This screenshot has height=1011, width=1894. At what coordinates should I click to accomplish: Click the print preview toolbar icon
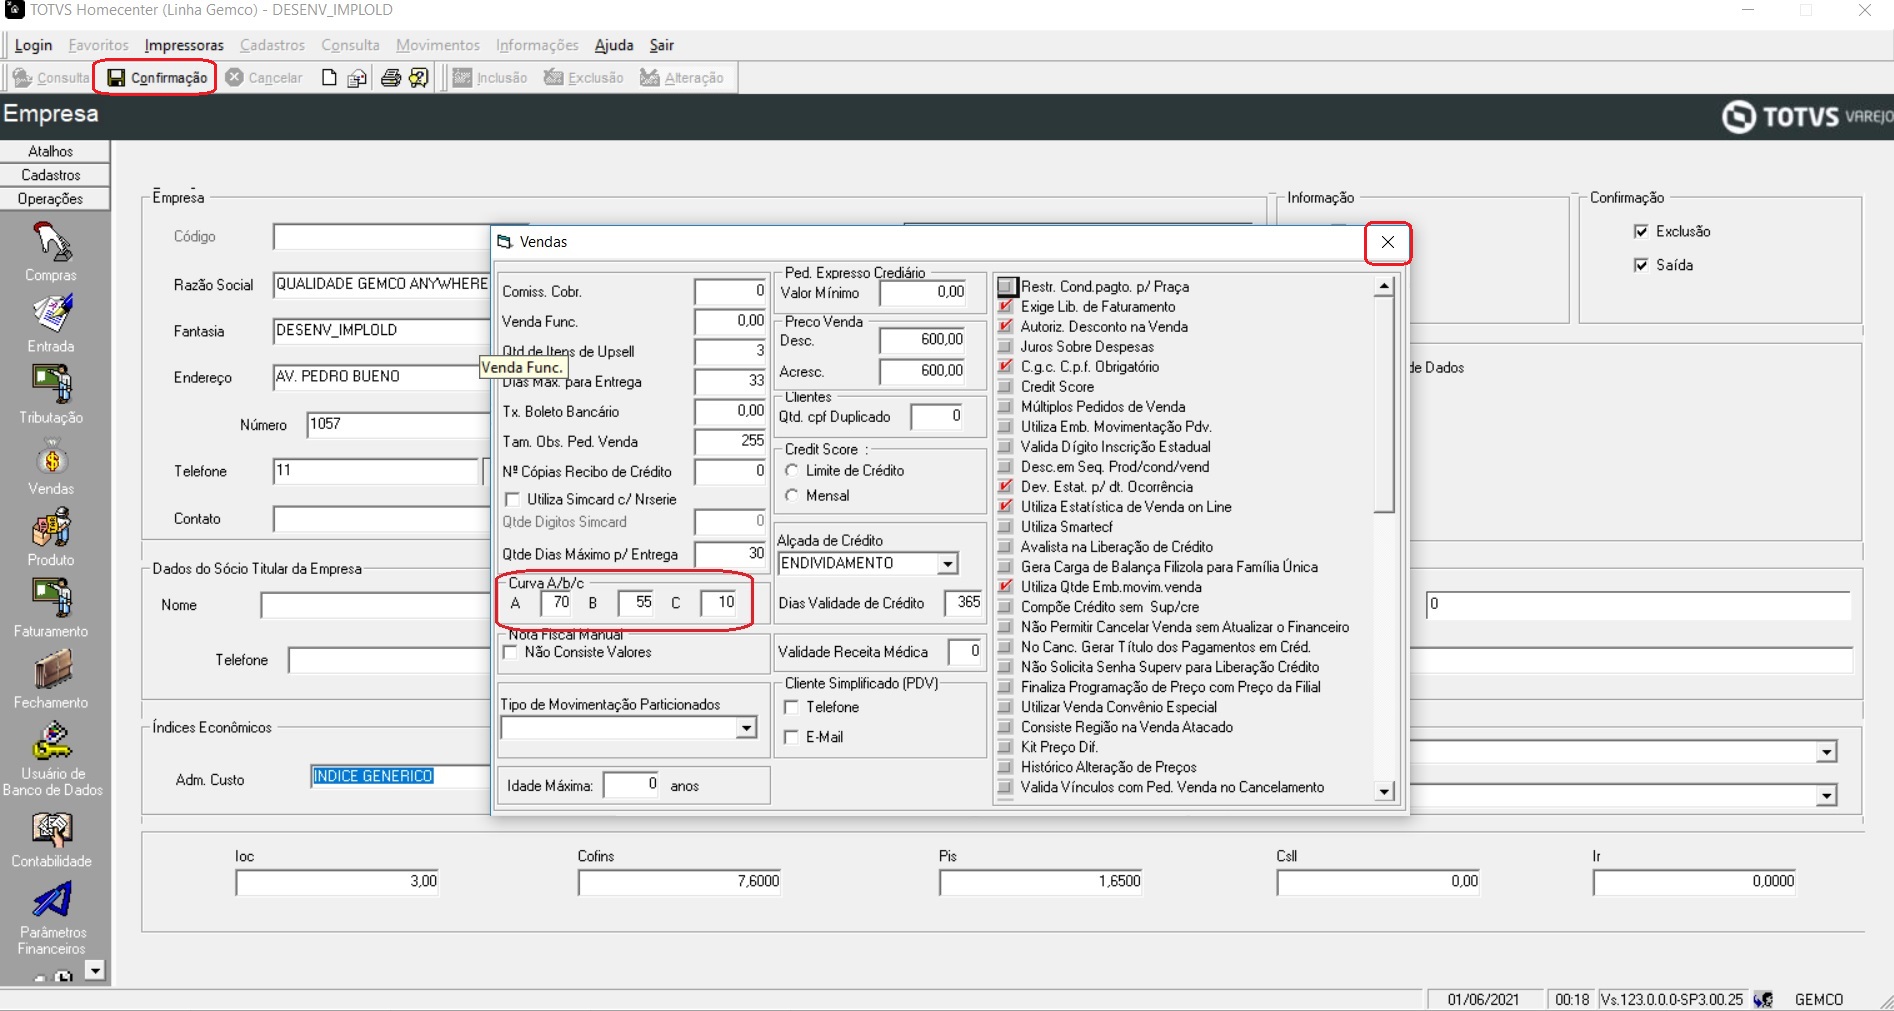tap(357, 78)
